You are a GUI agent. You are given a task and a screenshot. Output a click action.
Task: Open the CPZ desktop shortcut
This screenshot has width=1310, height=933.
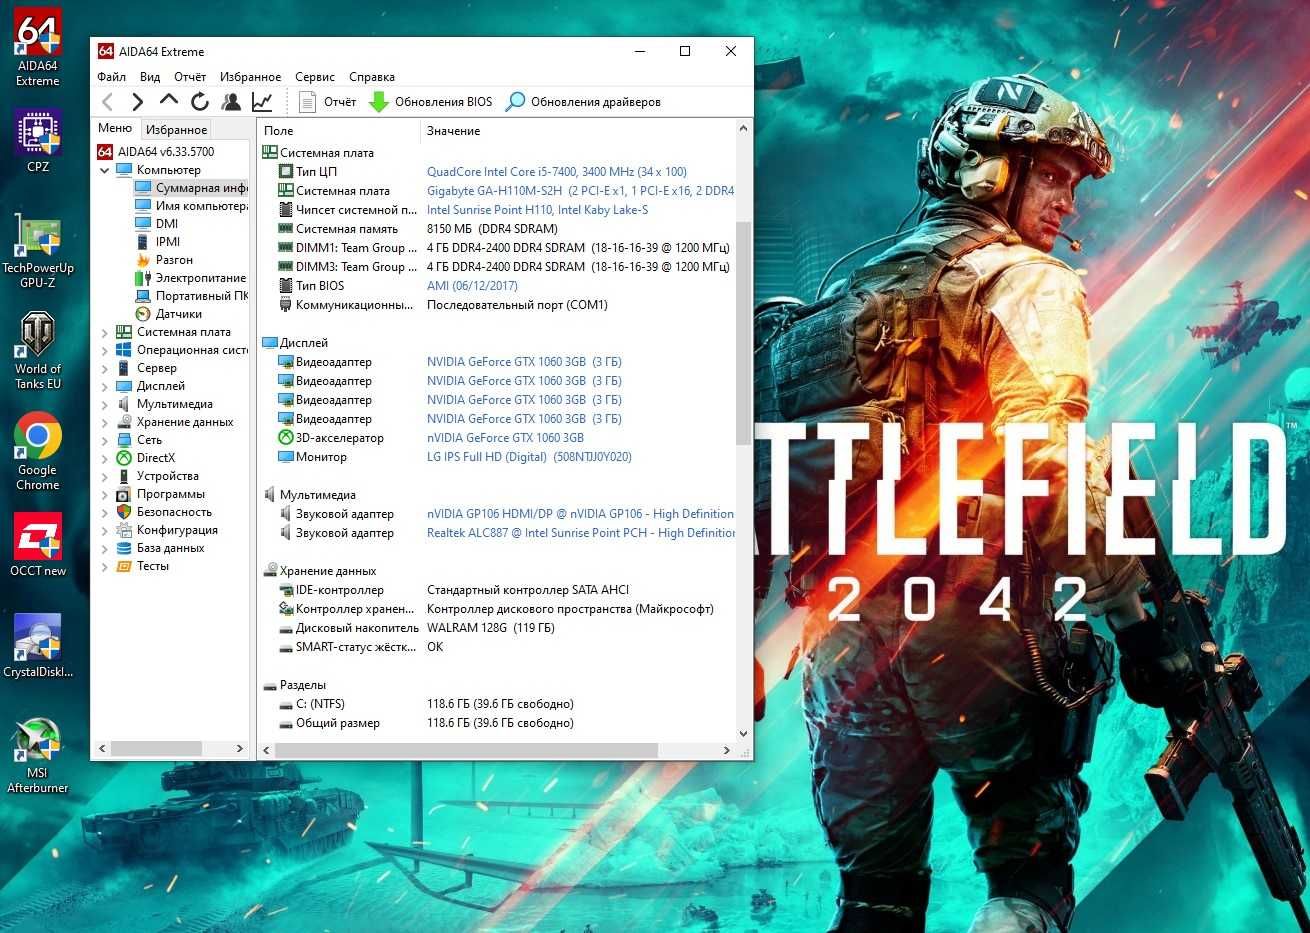pos(37,140)
